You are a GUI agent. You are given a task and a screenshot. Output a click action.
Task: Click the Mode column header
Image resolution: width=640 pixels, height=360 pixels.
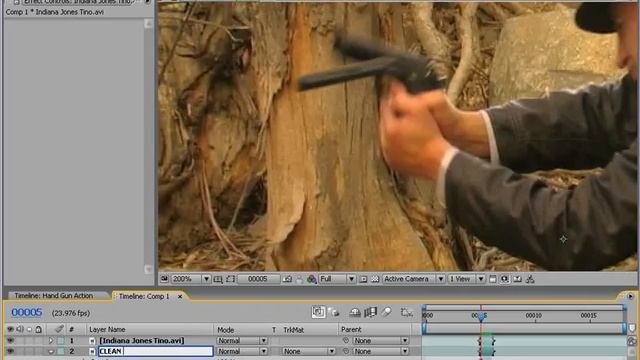pyautogui.click(x=225, y=329)
